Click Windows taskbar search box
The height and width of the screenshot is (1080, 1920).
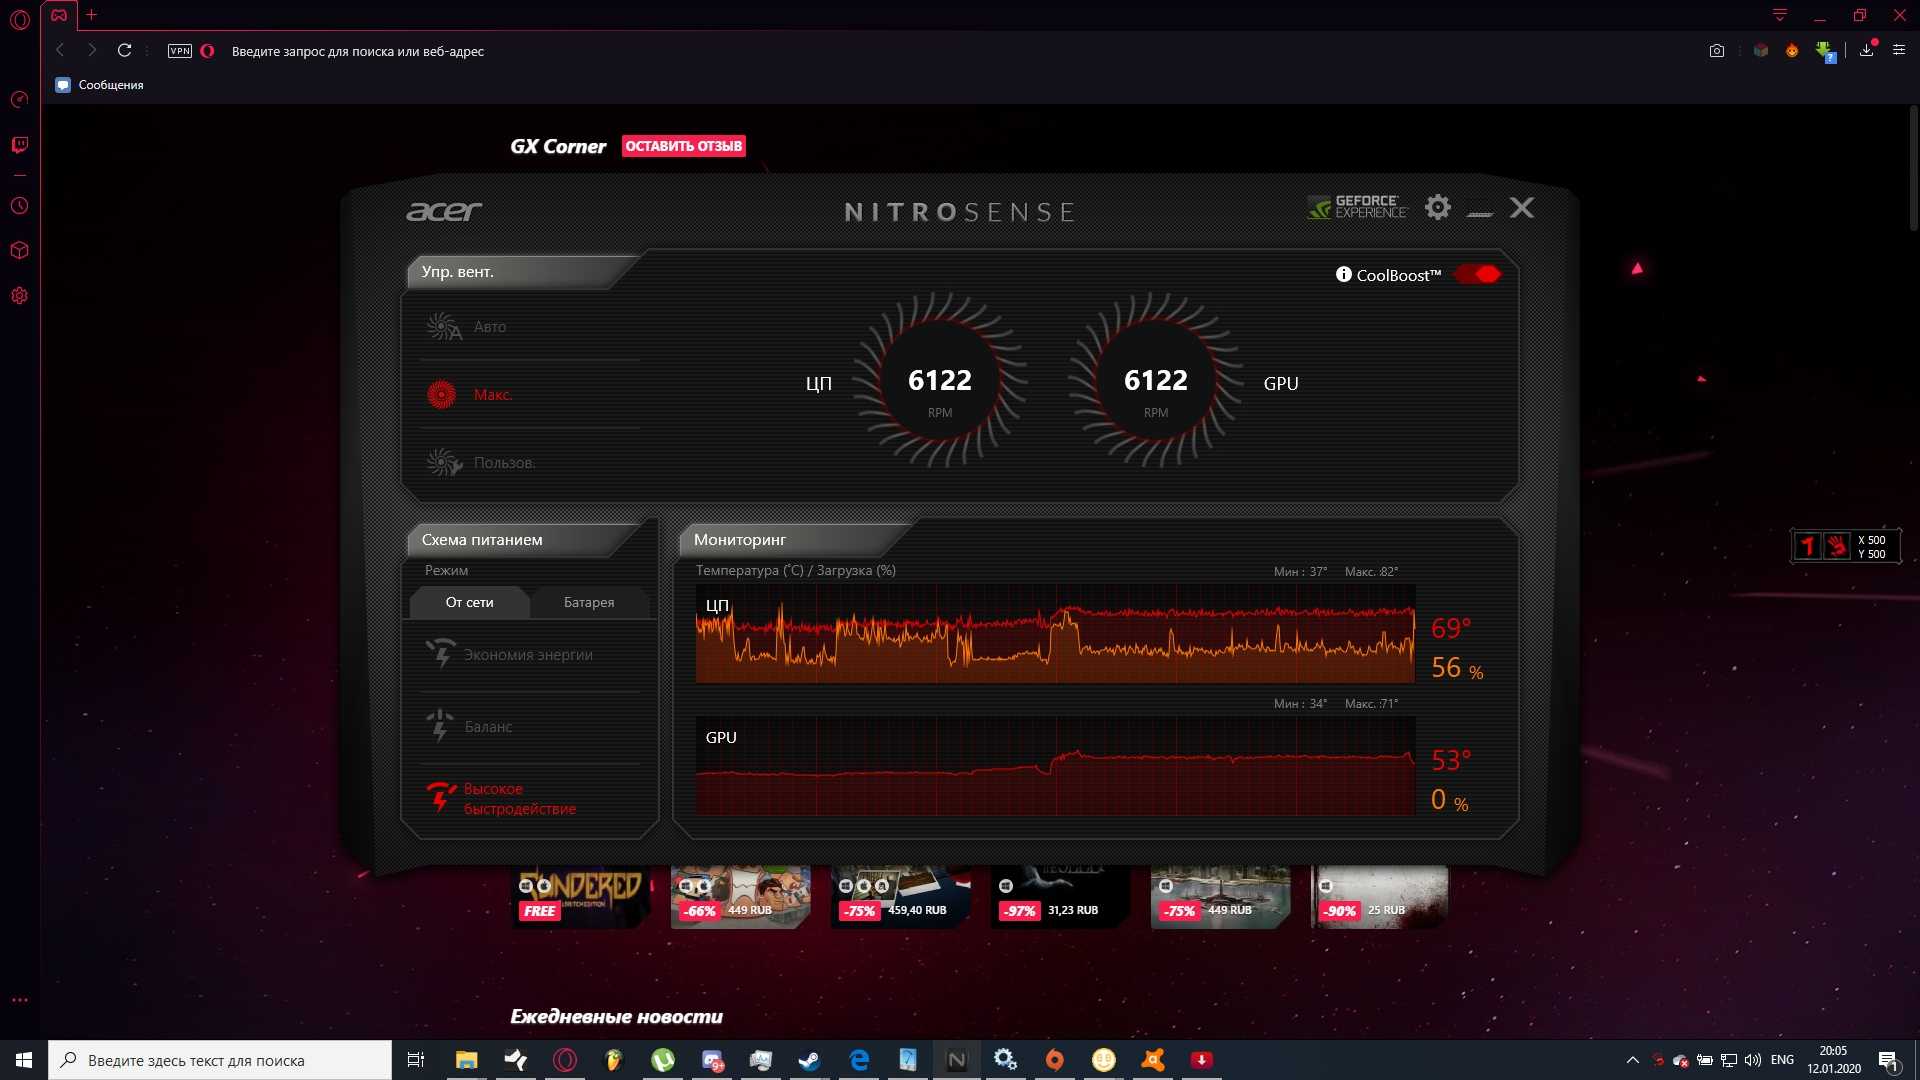(x=220, y=1060)
